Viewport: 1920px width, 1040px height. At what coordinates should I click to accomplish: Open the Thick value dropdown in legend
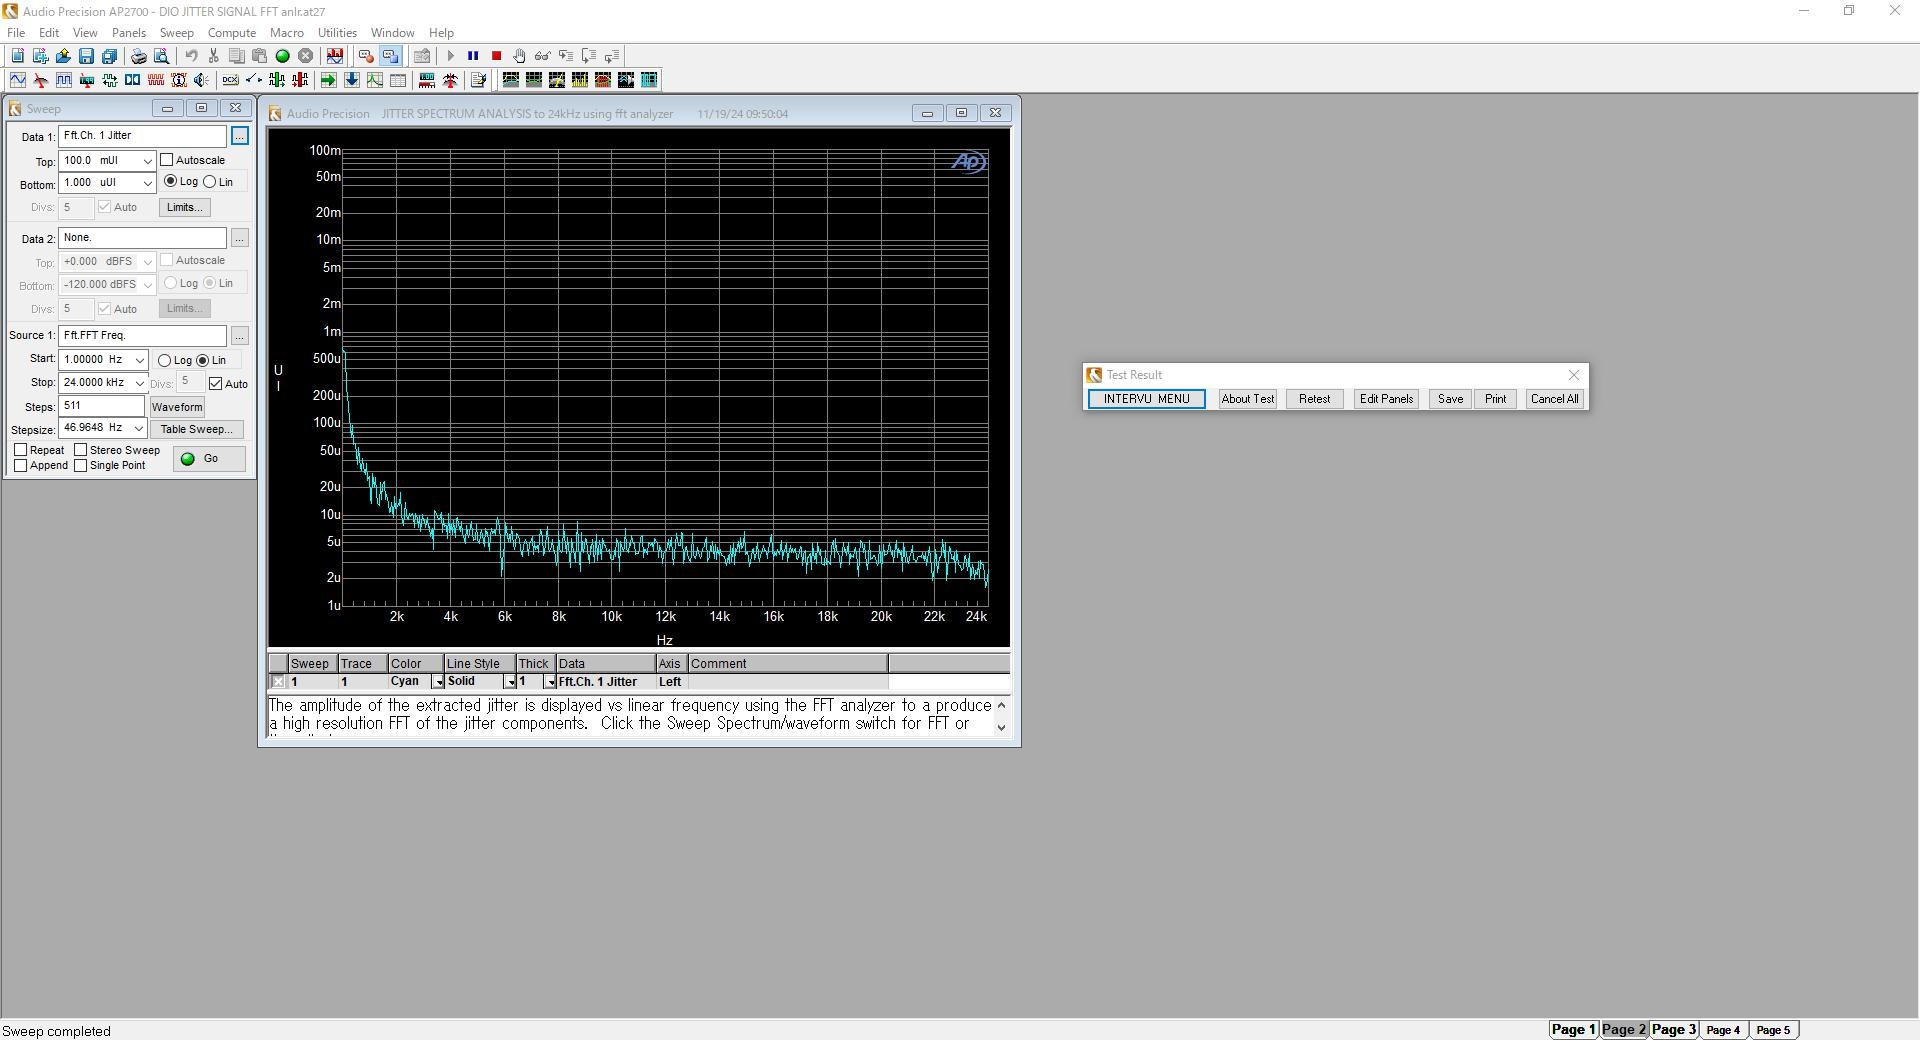click(550, 682)
